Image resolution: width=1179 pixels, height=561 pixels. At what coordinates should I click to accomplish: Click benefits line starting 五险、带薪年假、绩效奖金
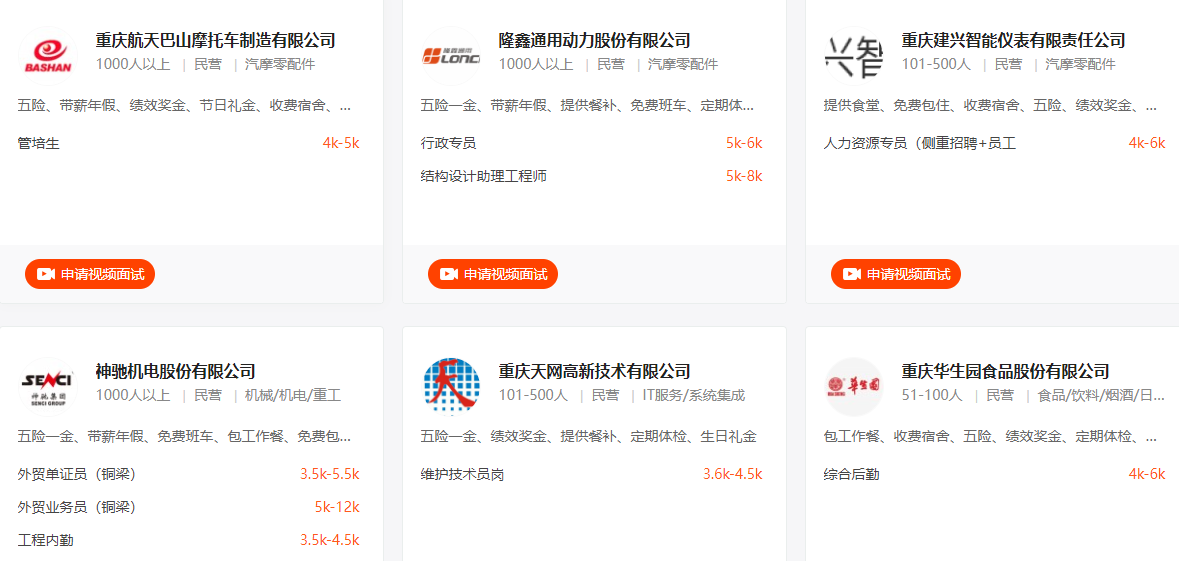click(x=184, y=105)
